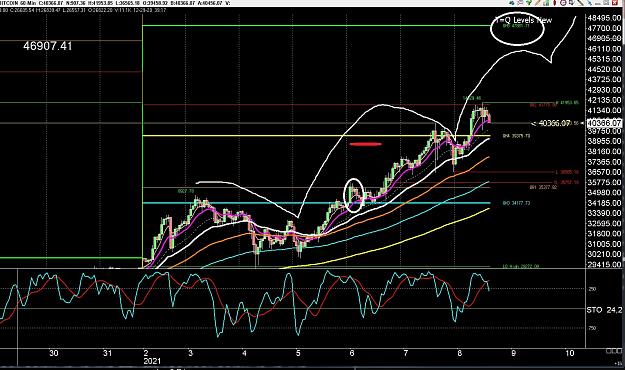Click the round clock icon in toolbar
This screenshot has height=370, width=625.
(563, 3)
